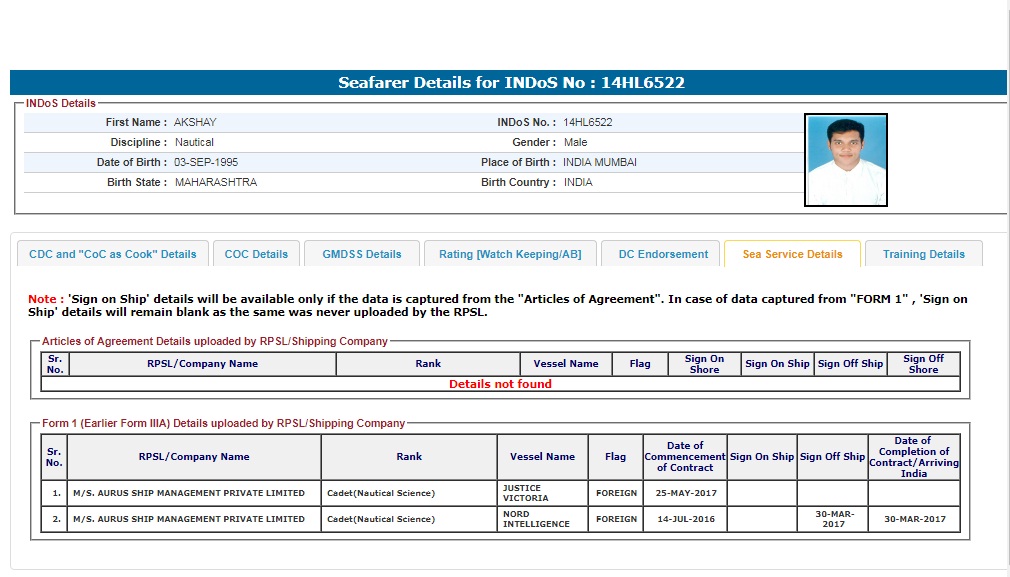1010x577 pixels.
Task: Show the Training Details tab
Action: pyautogui.click(x=923, y=254)
